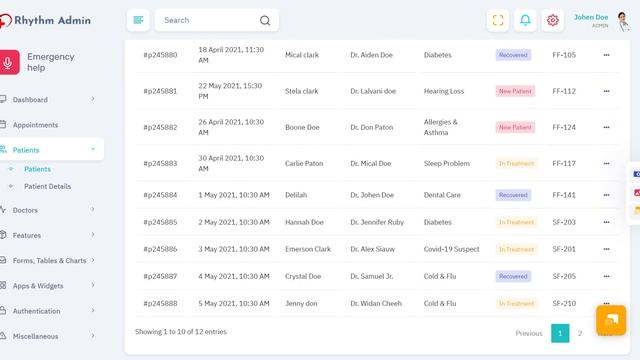This screenshot has height=360, width=640.
Task: Open Forms, Tables & Charts section
Action: click(49, 260)
